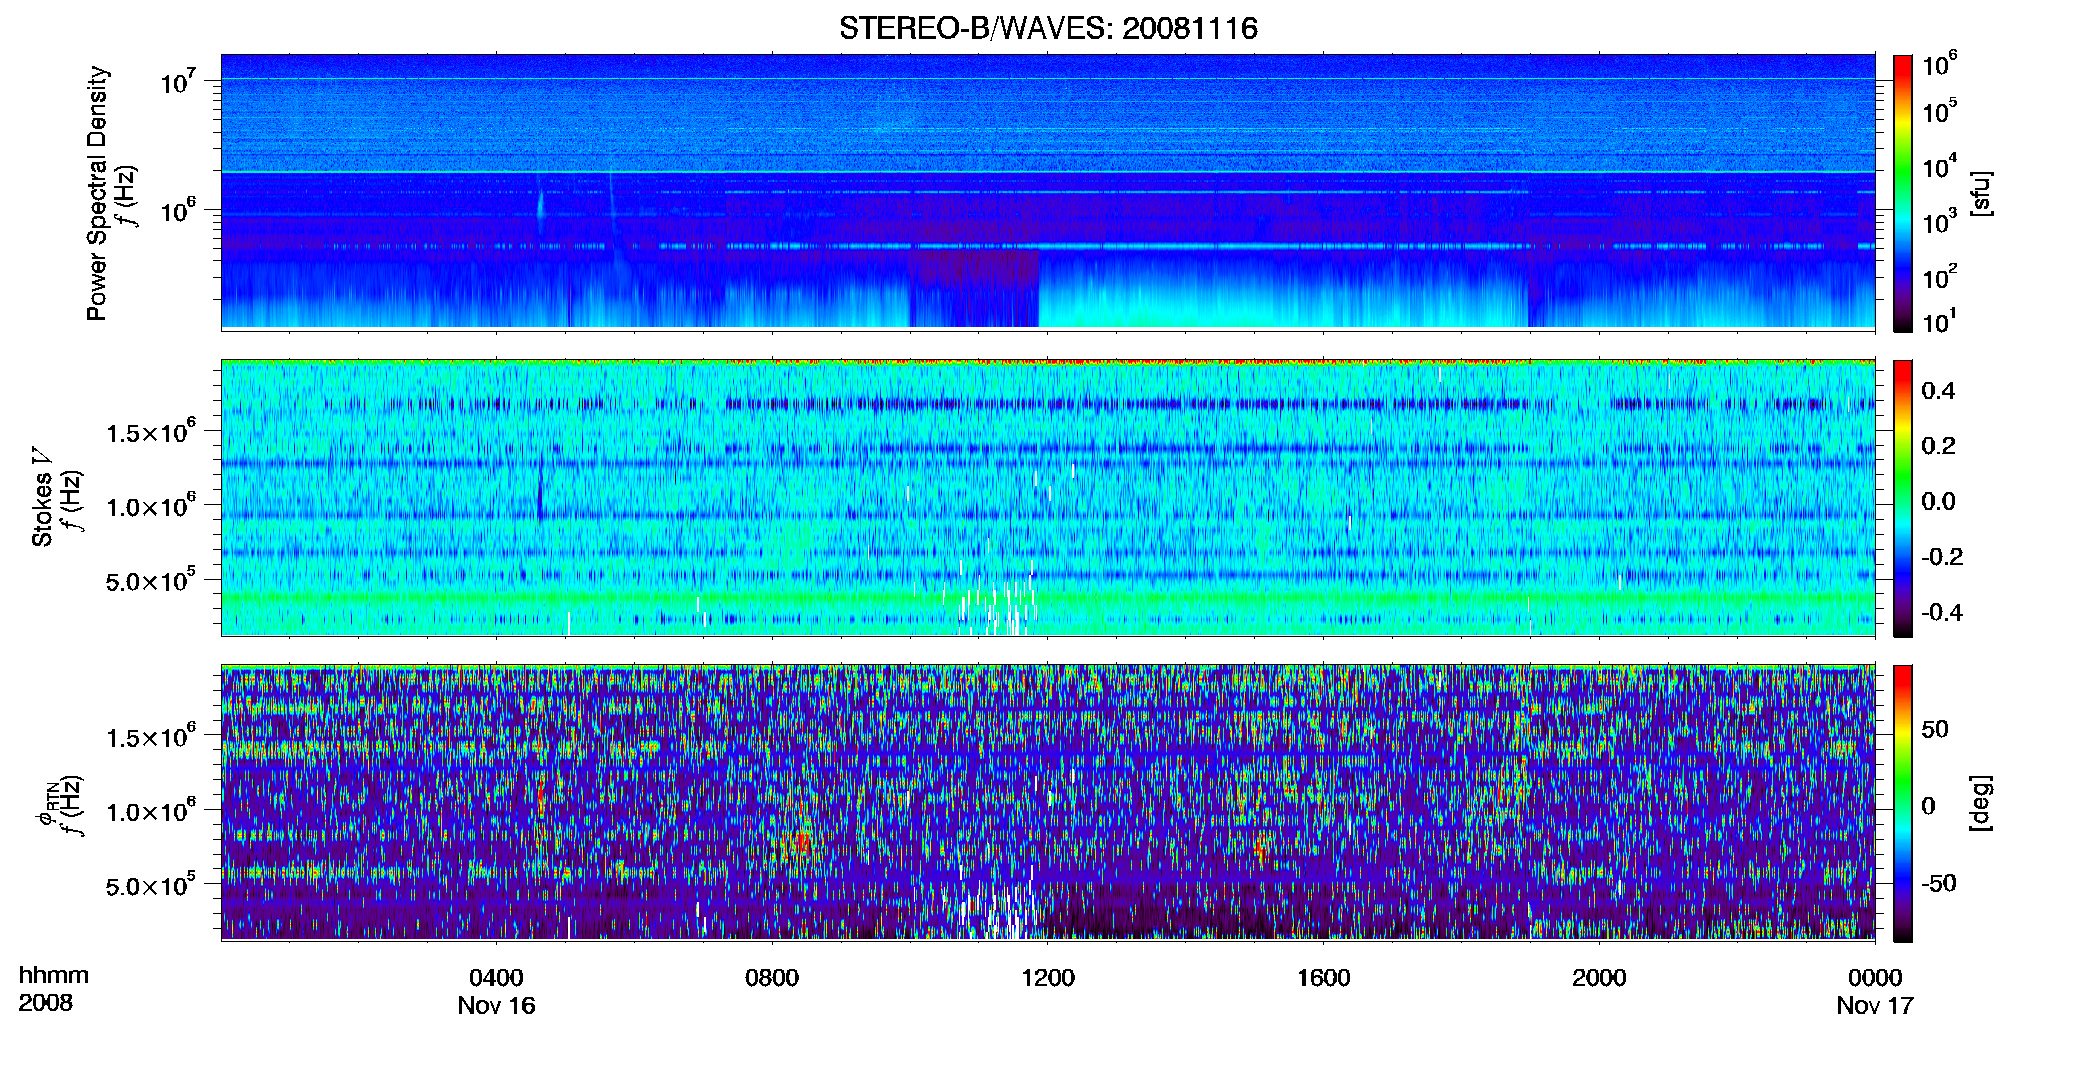The width and height of the screenshot is (2096, 1080).
Task: Click the plot title STEREO-B/WAVES: 20081116
Action: click(x=1048, y=28)
